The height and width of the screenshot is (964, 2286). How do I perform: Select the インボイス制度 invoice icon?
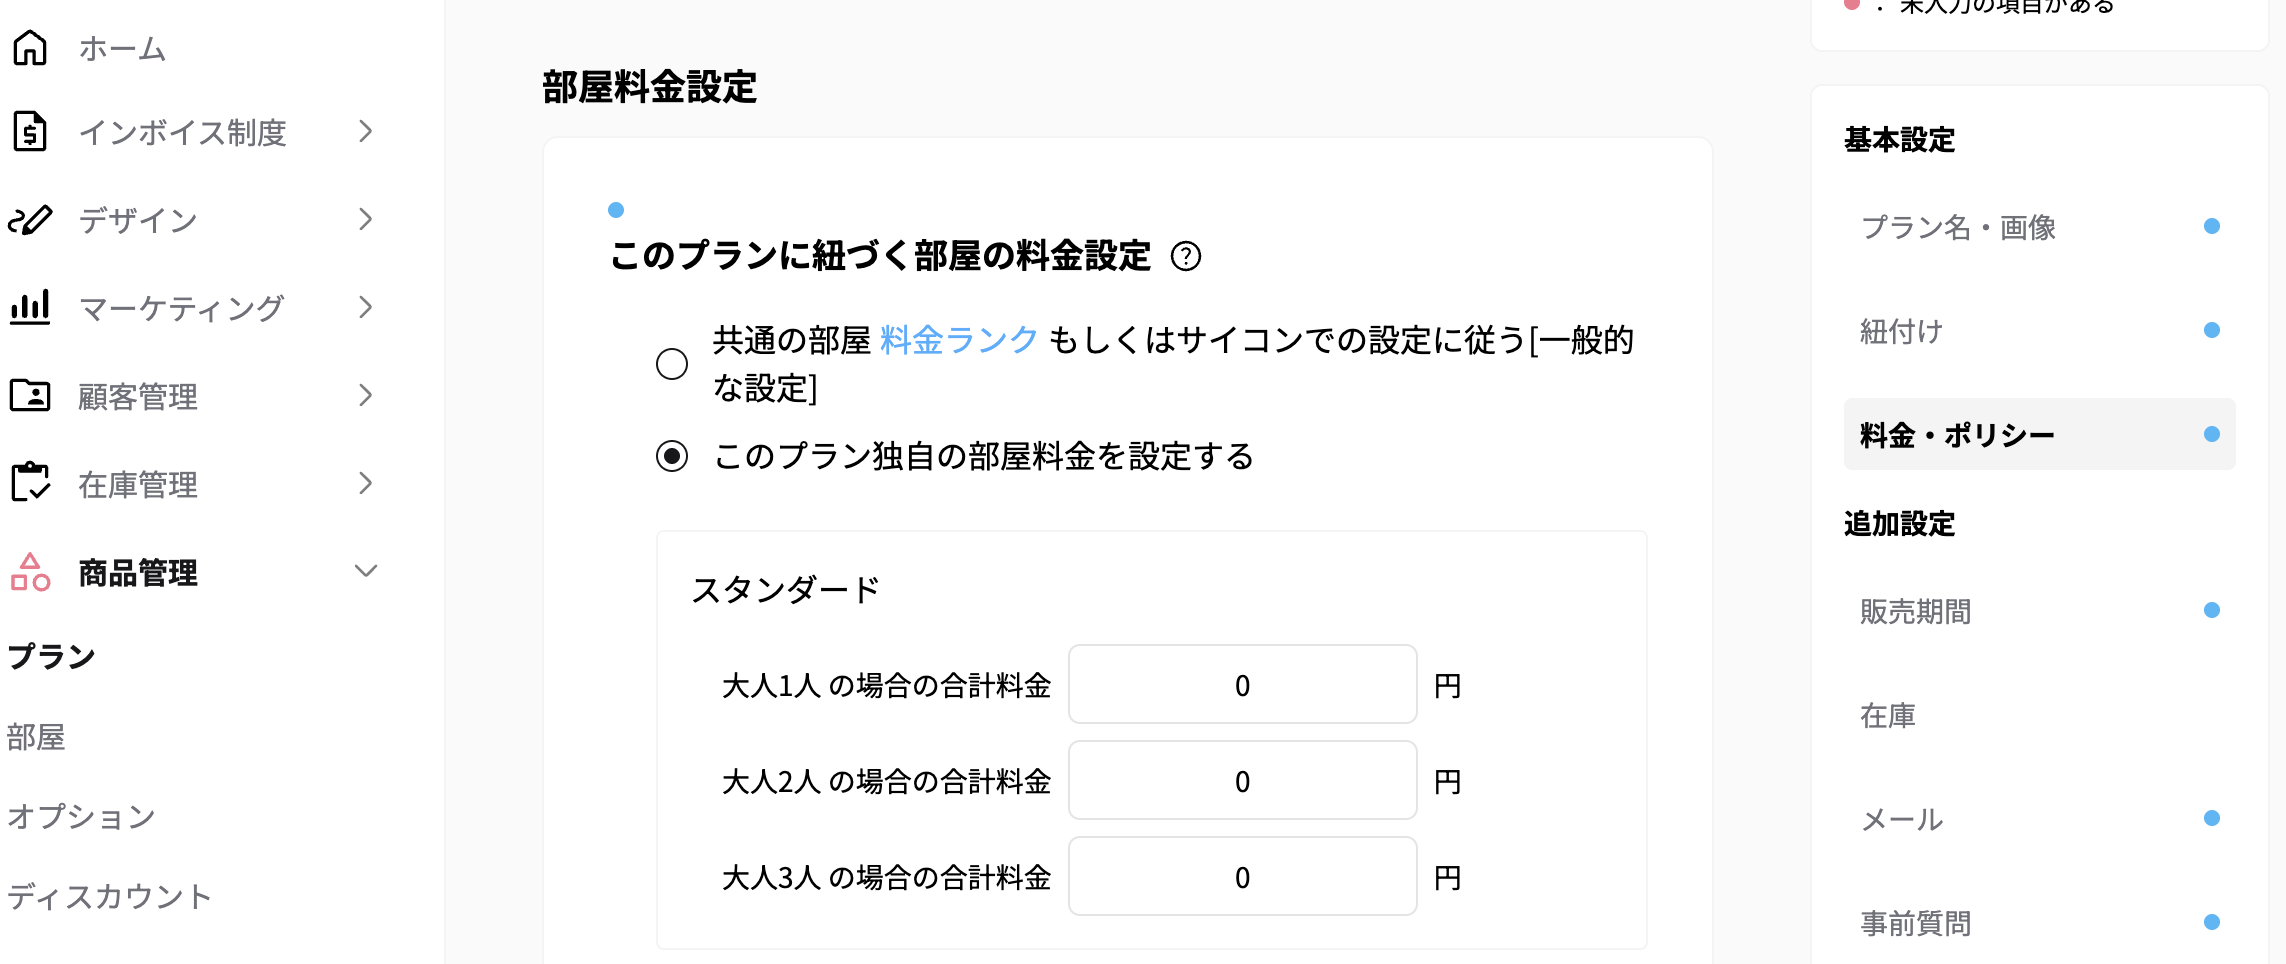point(31,132)
